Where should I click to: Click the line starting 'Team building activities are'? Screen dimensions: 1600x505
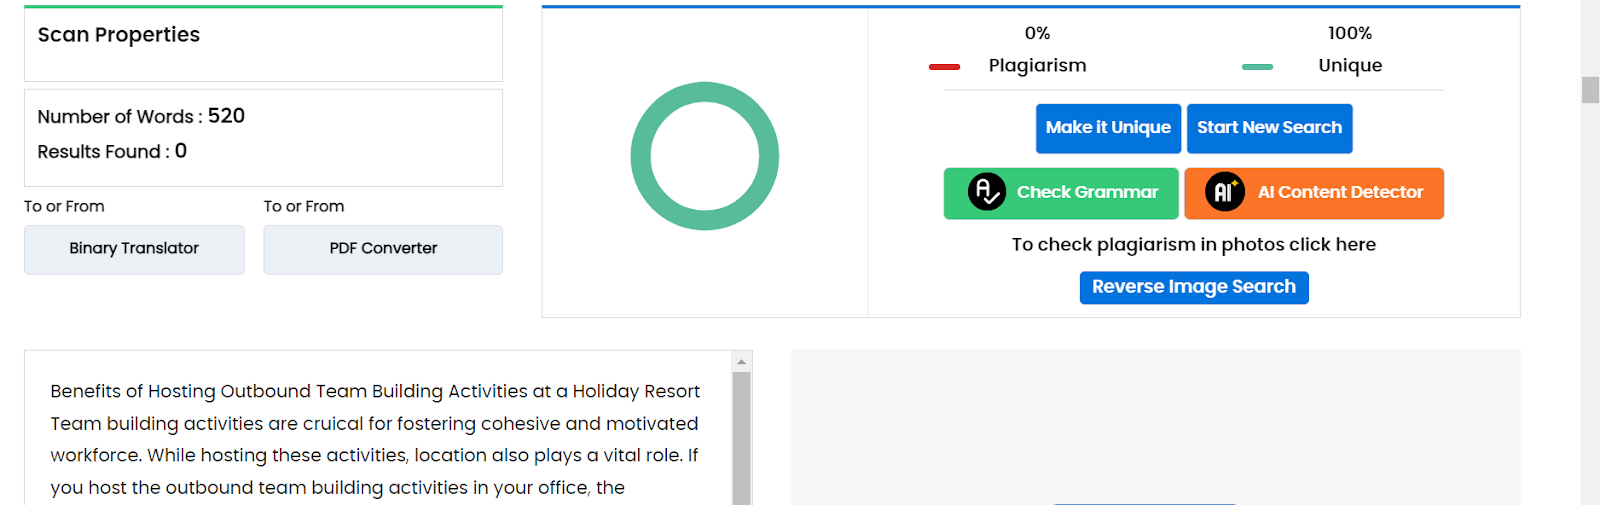(374, 424)
